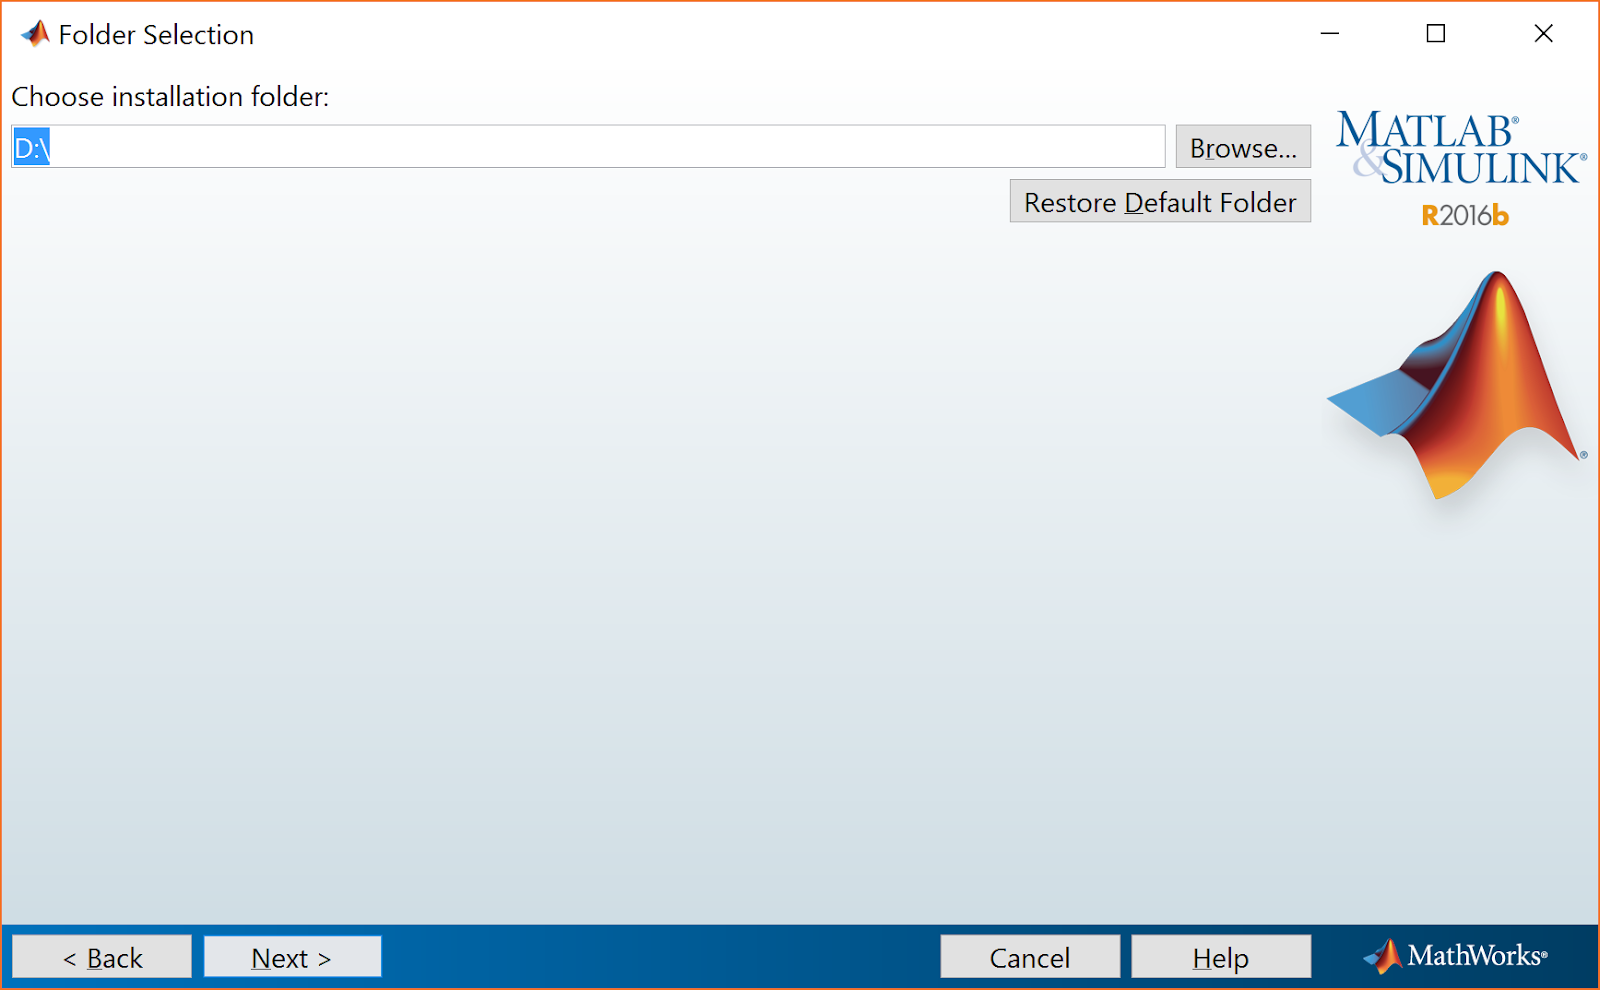
Task: Minimize the Folder Selection window
Action: tap(1330, 34)
